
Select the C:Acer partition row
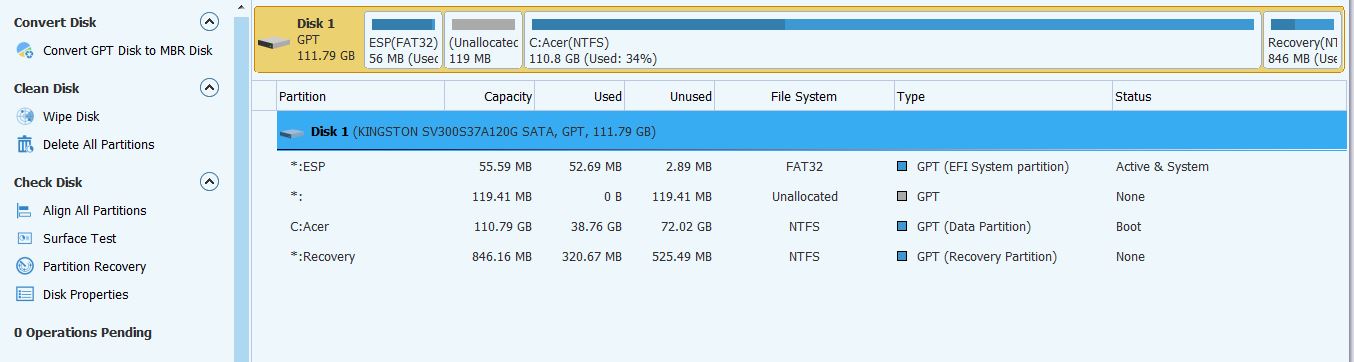811,227
